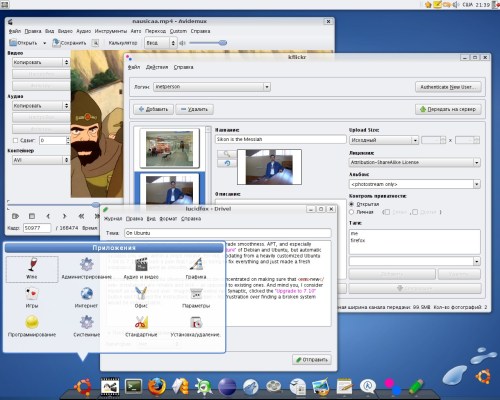Open the Инструменты menu in Avidemux
The width and height of the screenshot is (500, 400).
(x=111, y=31)
